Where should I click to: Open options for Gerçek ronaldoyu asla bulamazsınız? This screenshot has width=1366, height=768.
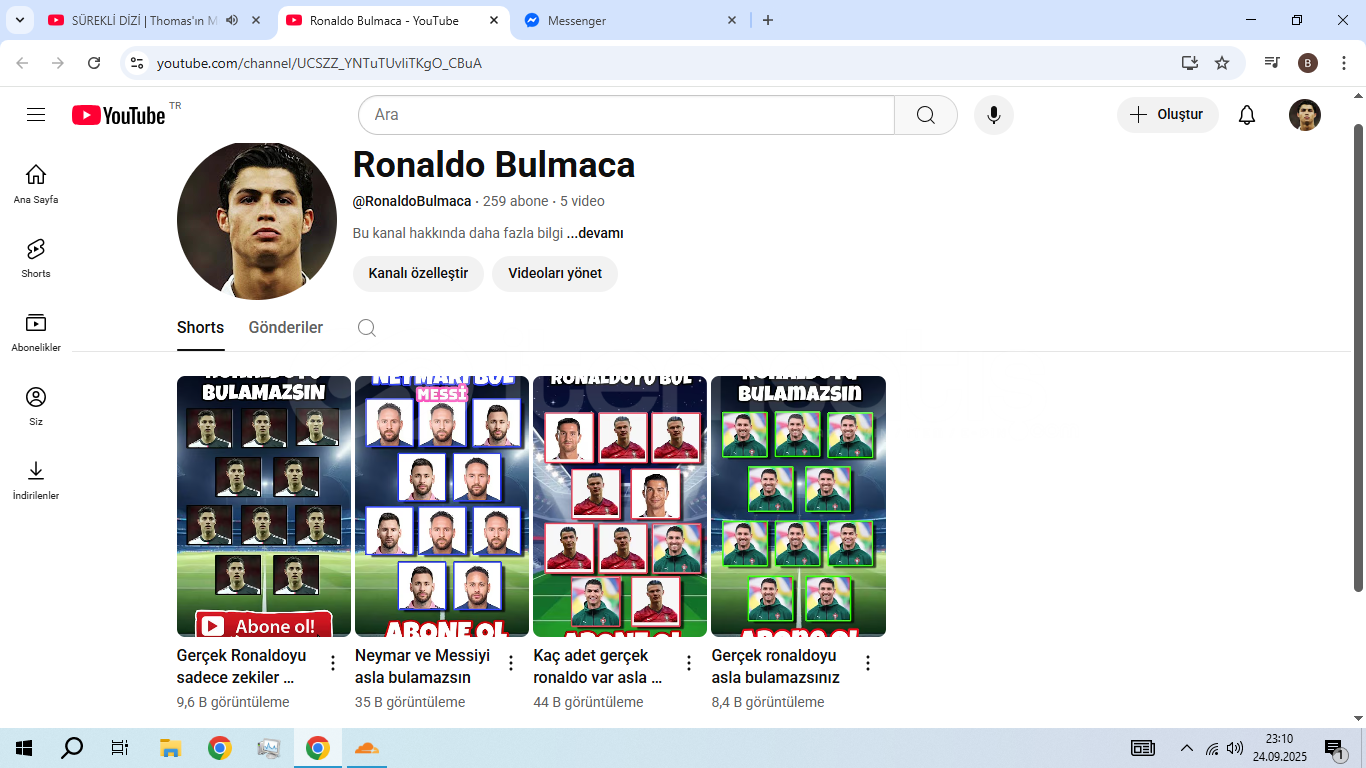coord(868,663)
